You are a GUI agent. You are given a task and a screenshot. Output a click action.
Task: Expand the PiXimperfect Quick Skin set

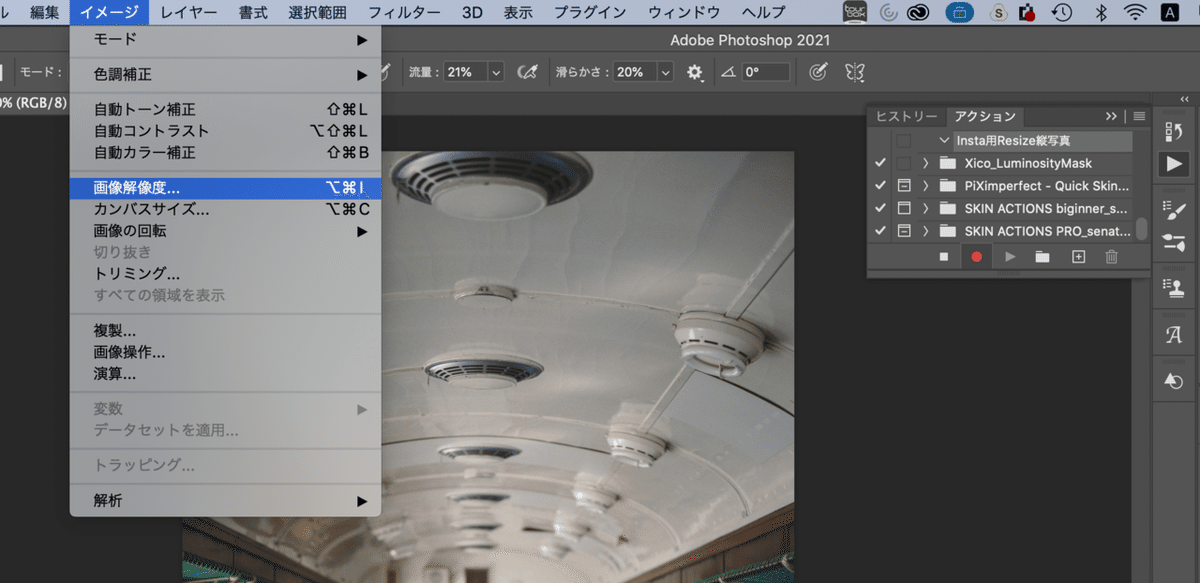[x=926, y=186]
